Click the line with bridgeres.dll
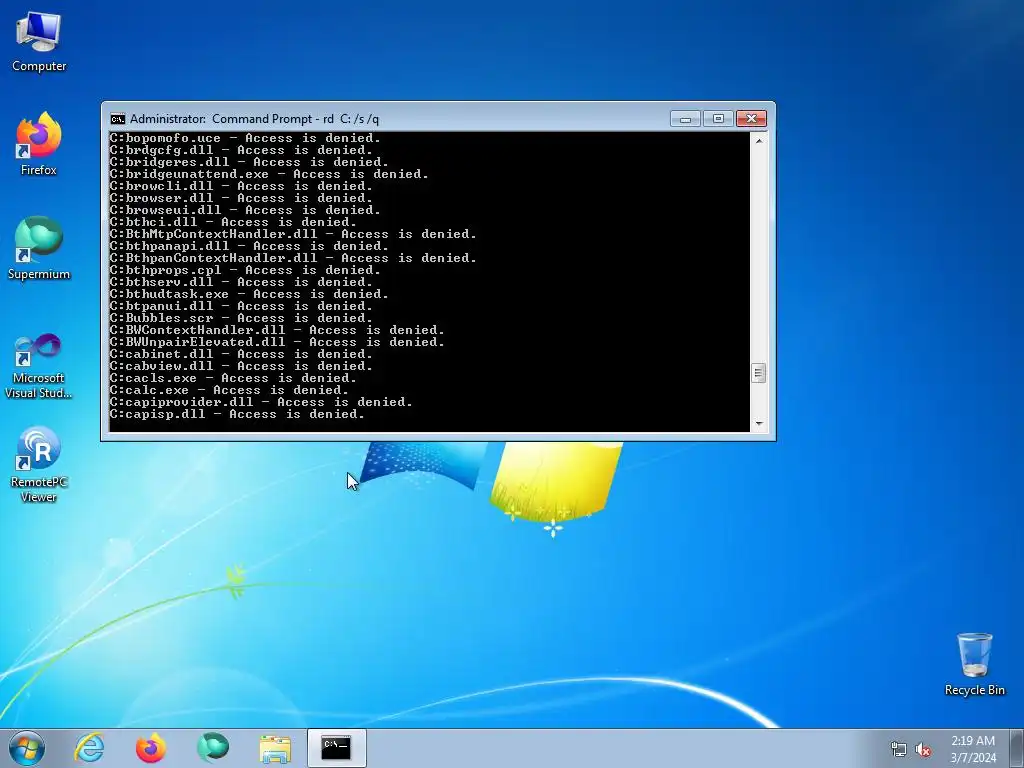The image size is (1024, 768). click(x=248, y=162)
